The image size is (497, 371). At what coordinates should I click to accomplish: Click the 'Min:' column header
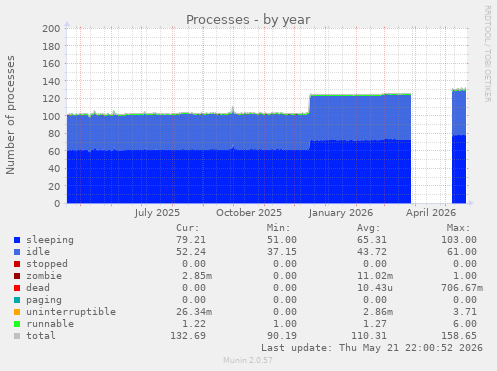coord(278,228)
